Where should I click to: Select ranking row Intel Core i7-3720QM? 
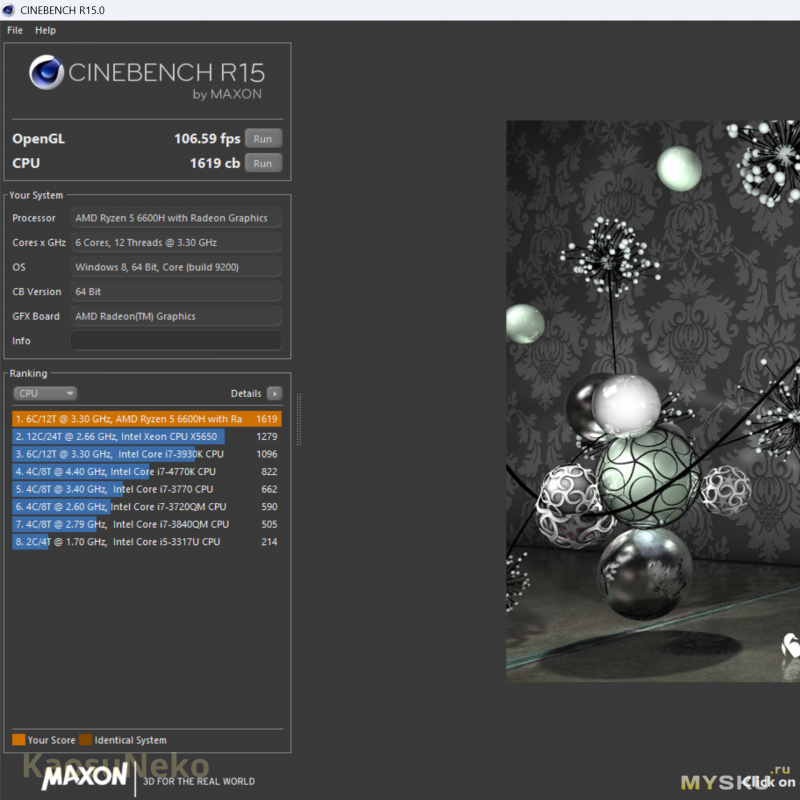(x=147, y=507)
